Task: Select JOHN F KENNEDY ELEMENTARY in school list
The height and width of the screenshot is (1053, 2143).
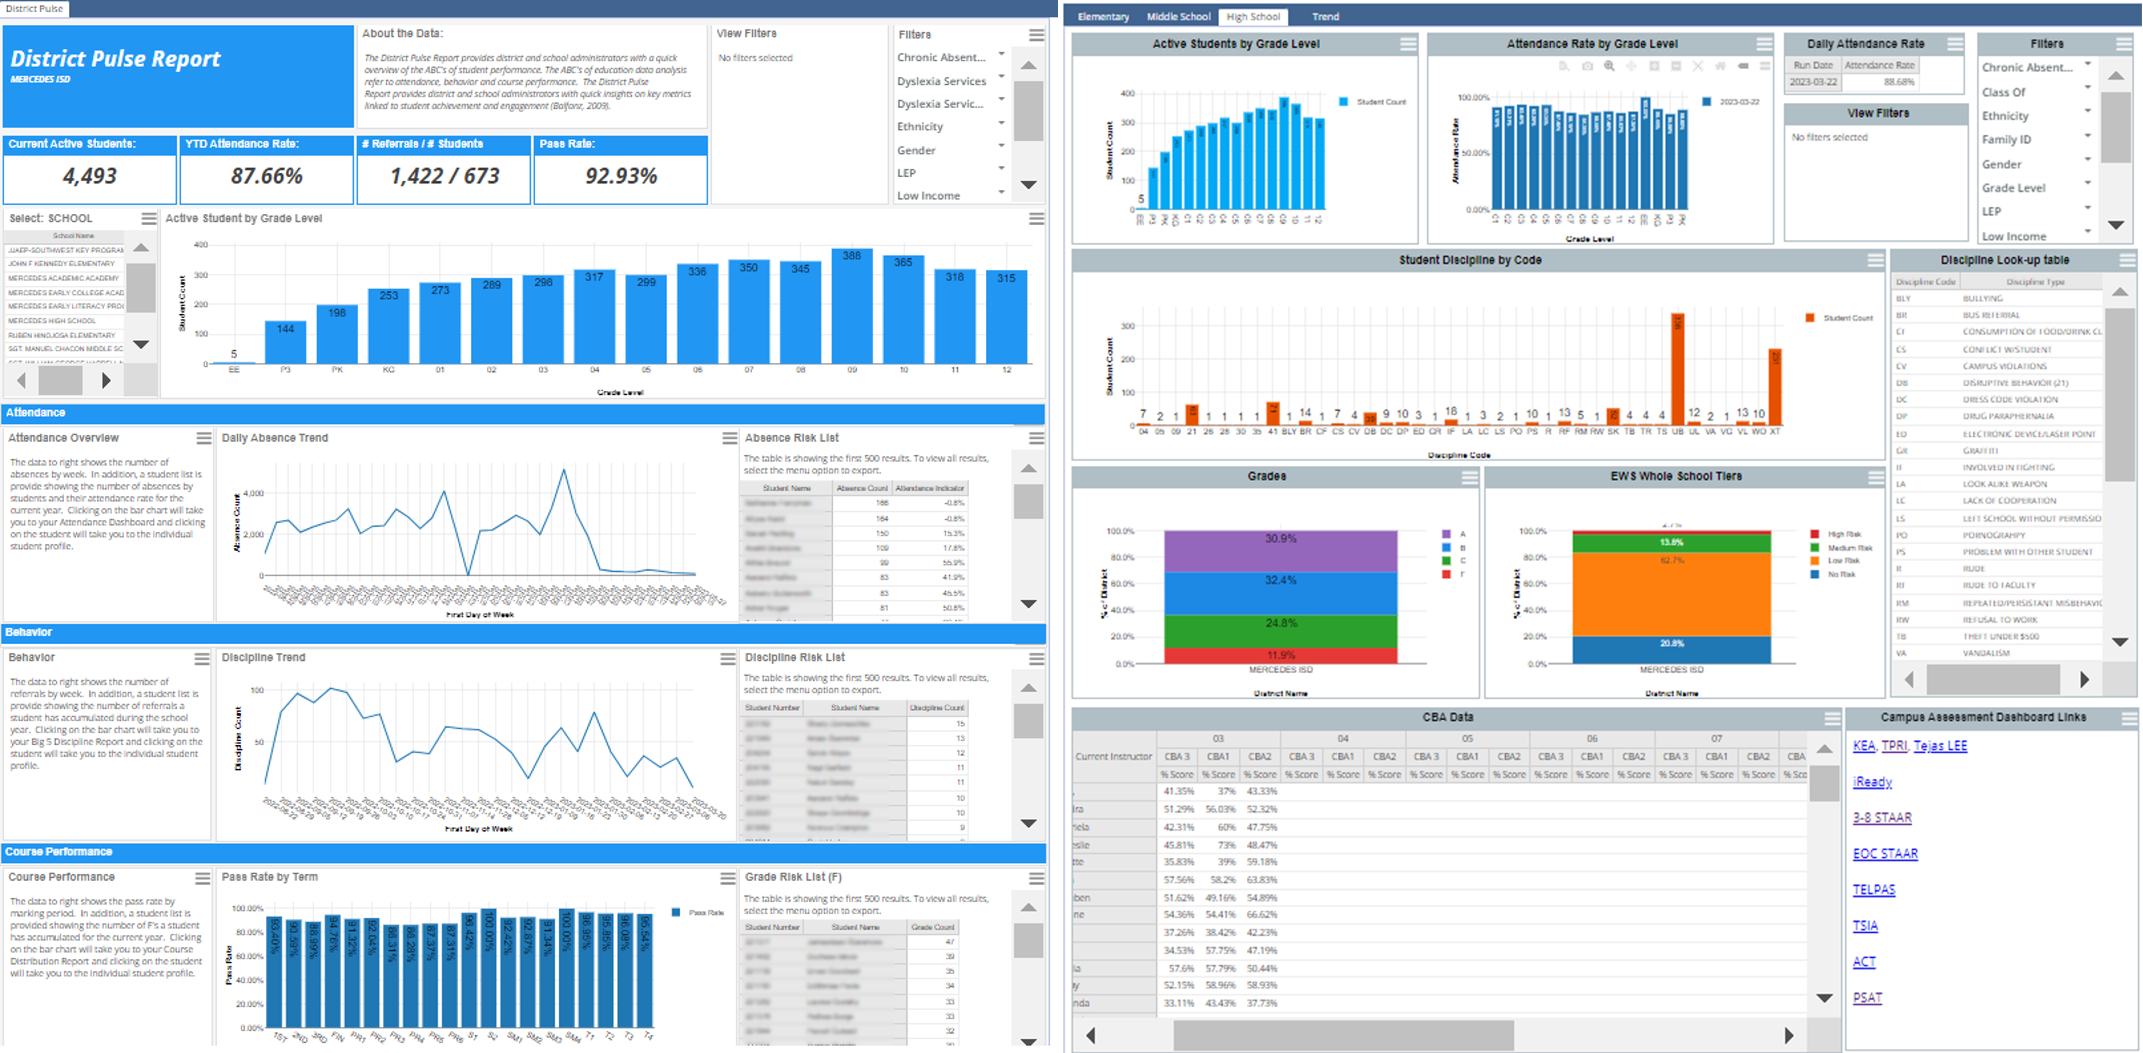Action: pos(66,264)
